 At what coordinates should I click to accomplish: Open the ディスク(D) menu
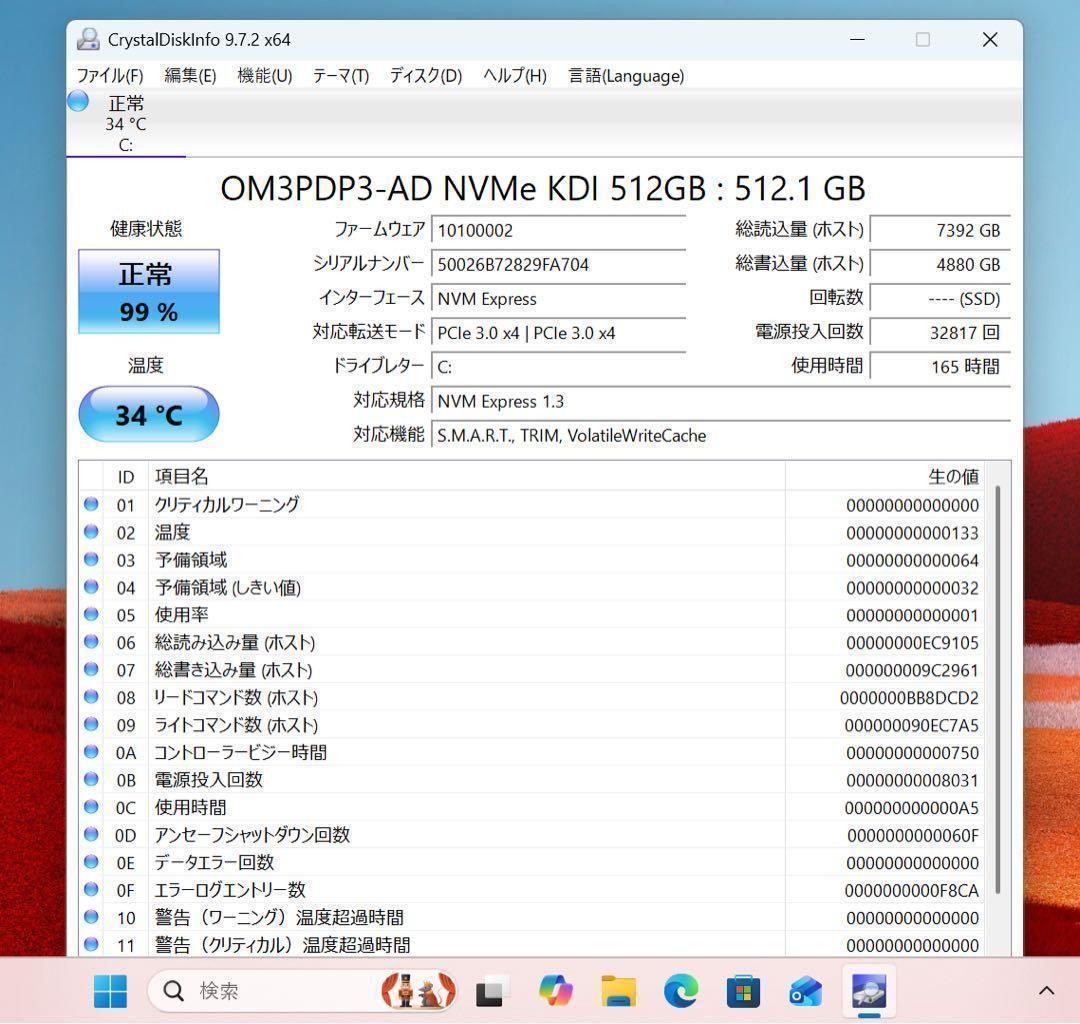425,75
